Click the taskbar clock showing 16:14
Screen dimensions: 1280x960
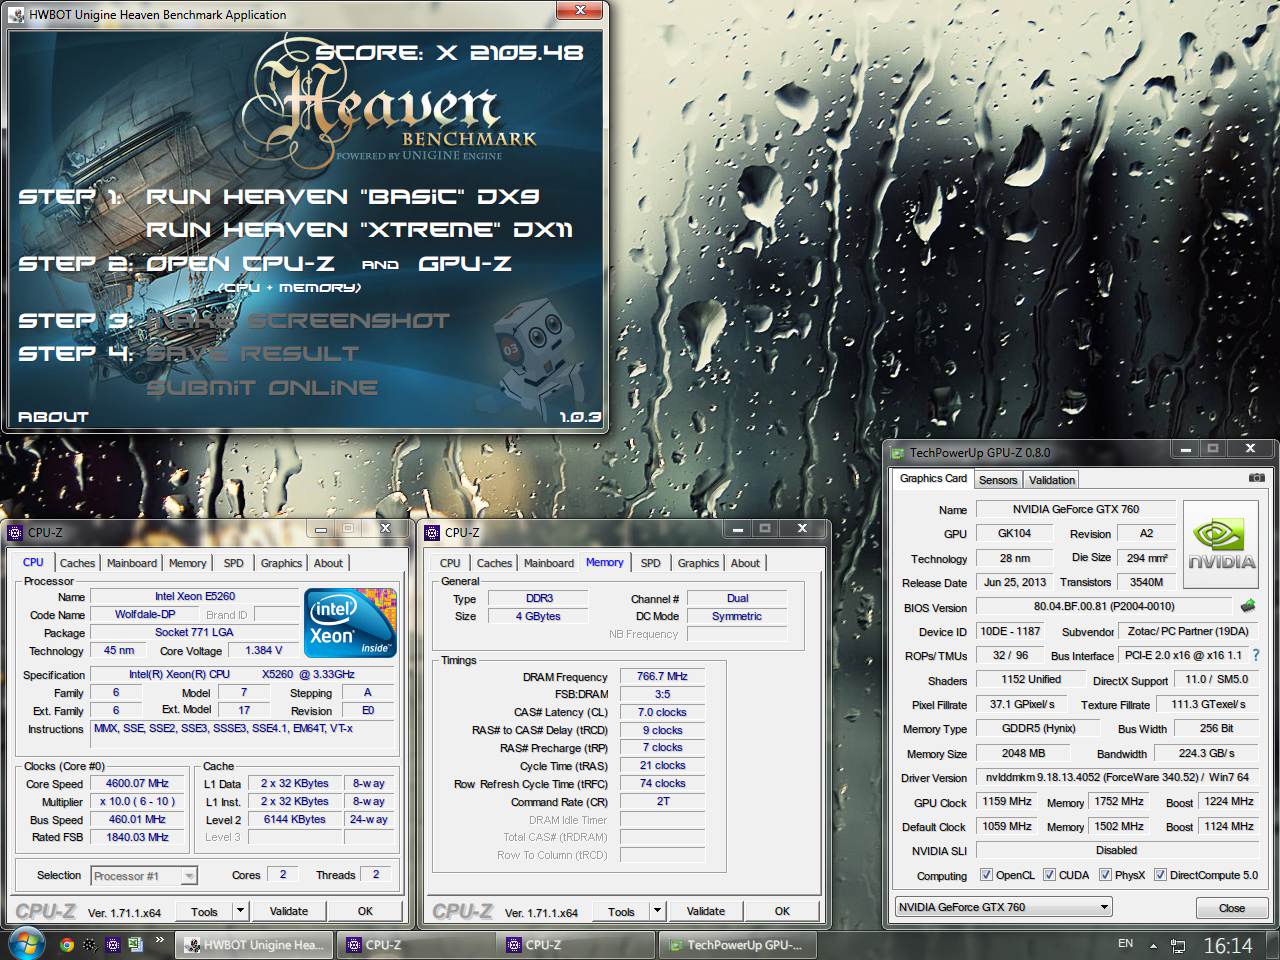coord(1227,945)
